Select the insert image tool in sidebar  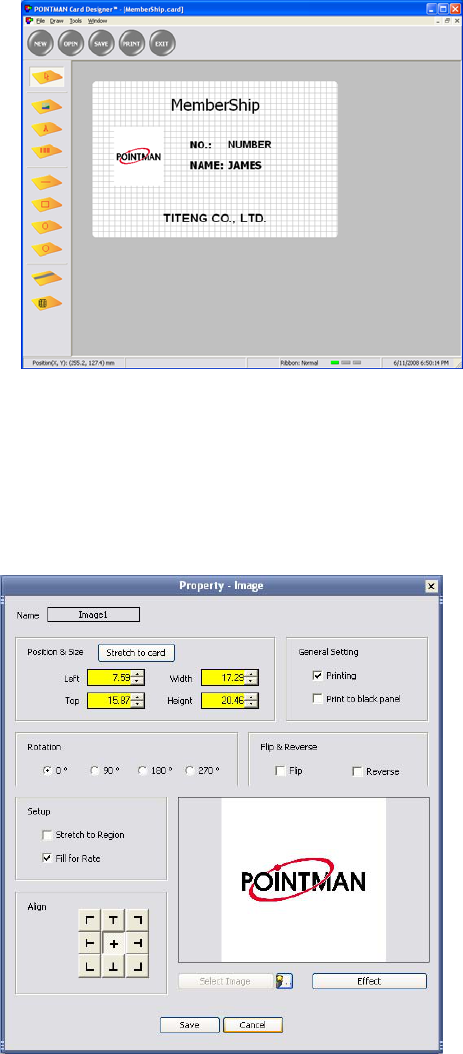click(46, 106)
